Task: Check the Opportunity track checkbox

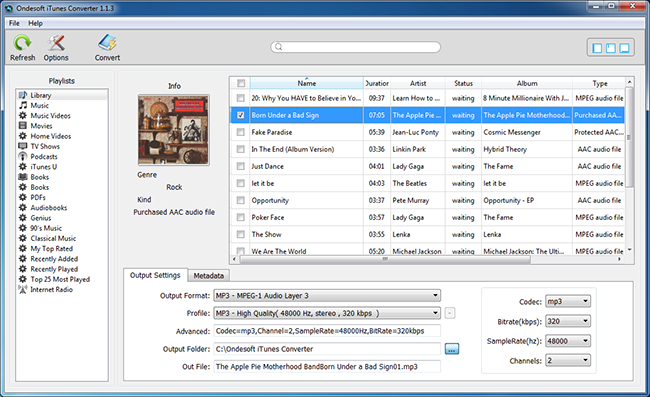Action: pos(240,200)
